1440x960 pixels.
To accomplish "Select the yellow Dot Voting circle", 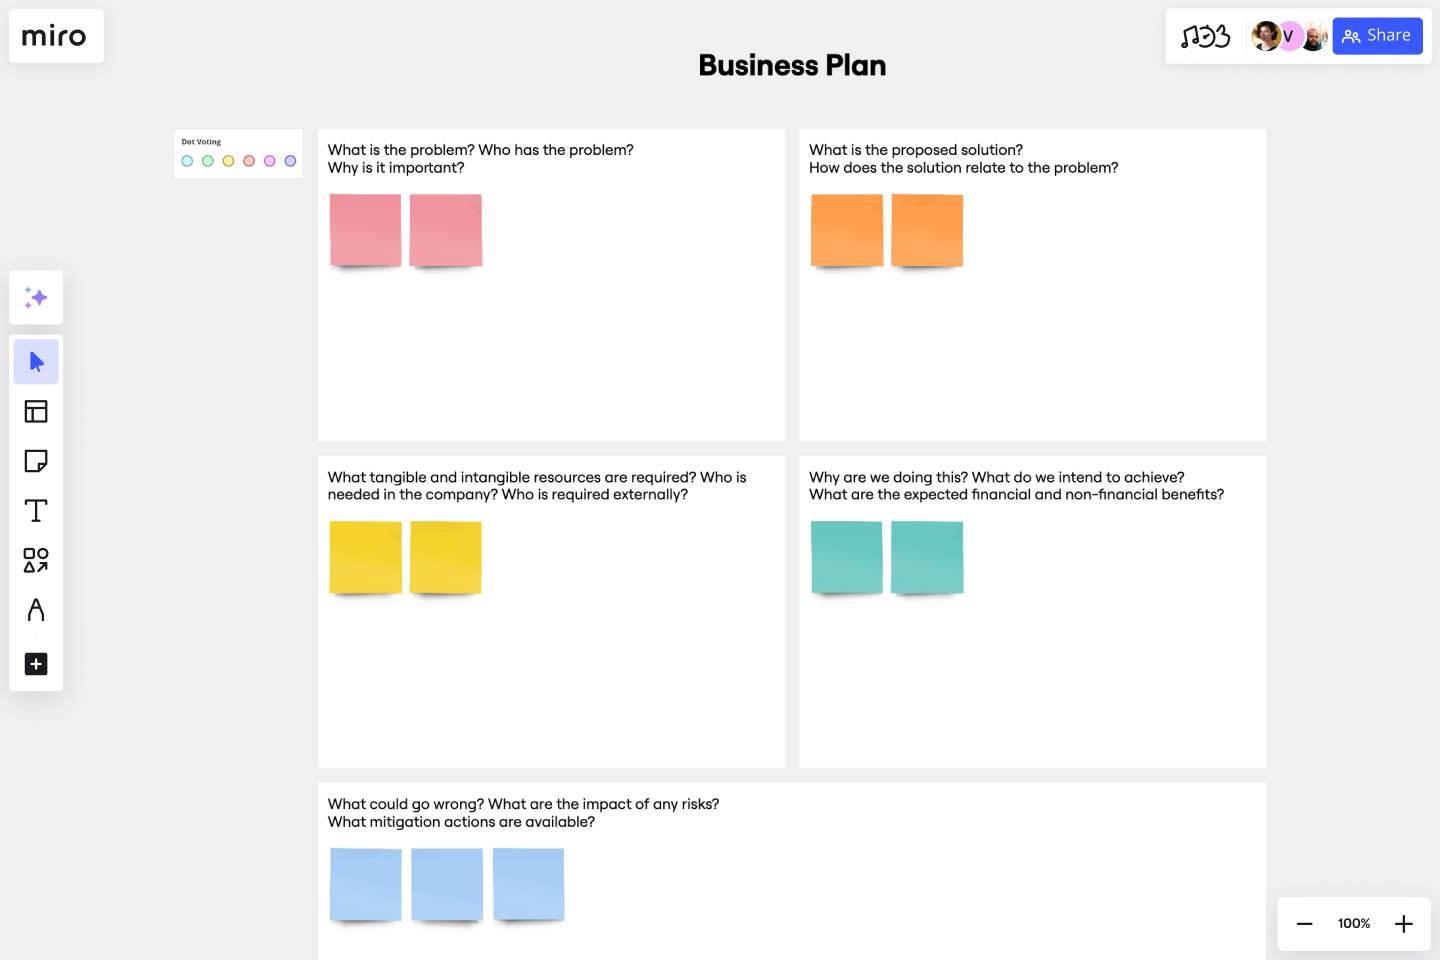I will coord(228,160).
